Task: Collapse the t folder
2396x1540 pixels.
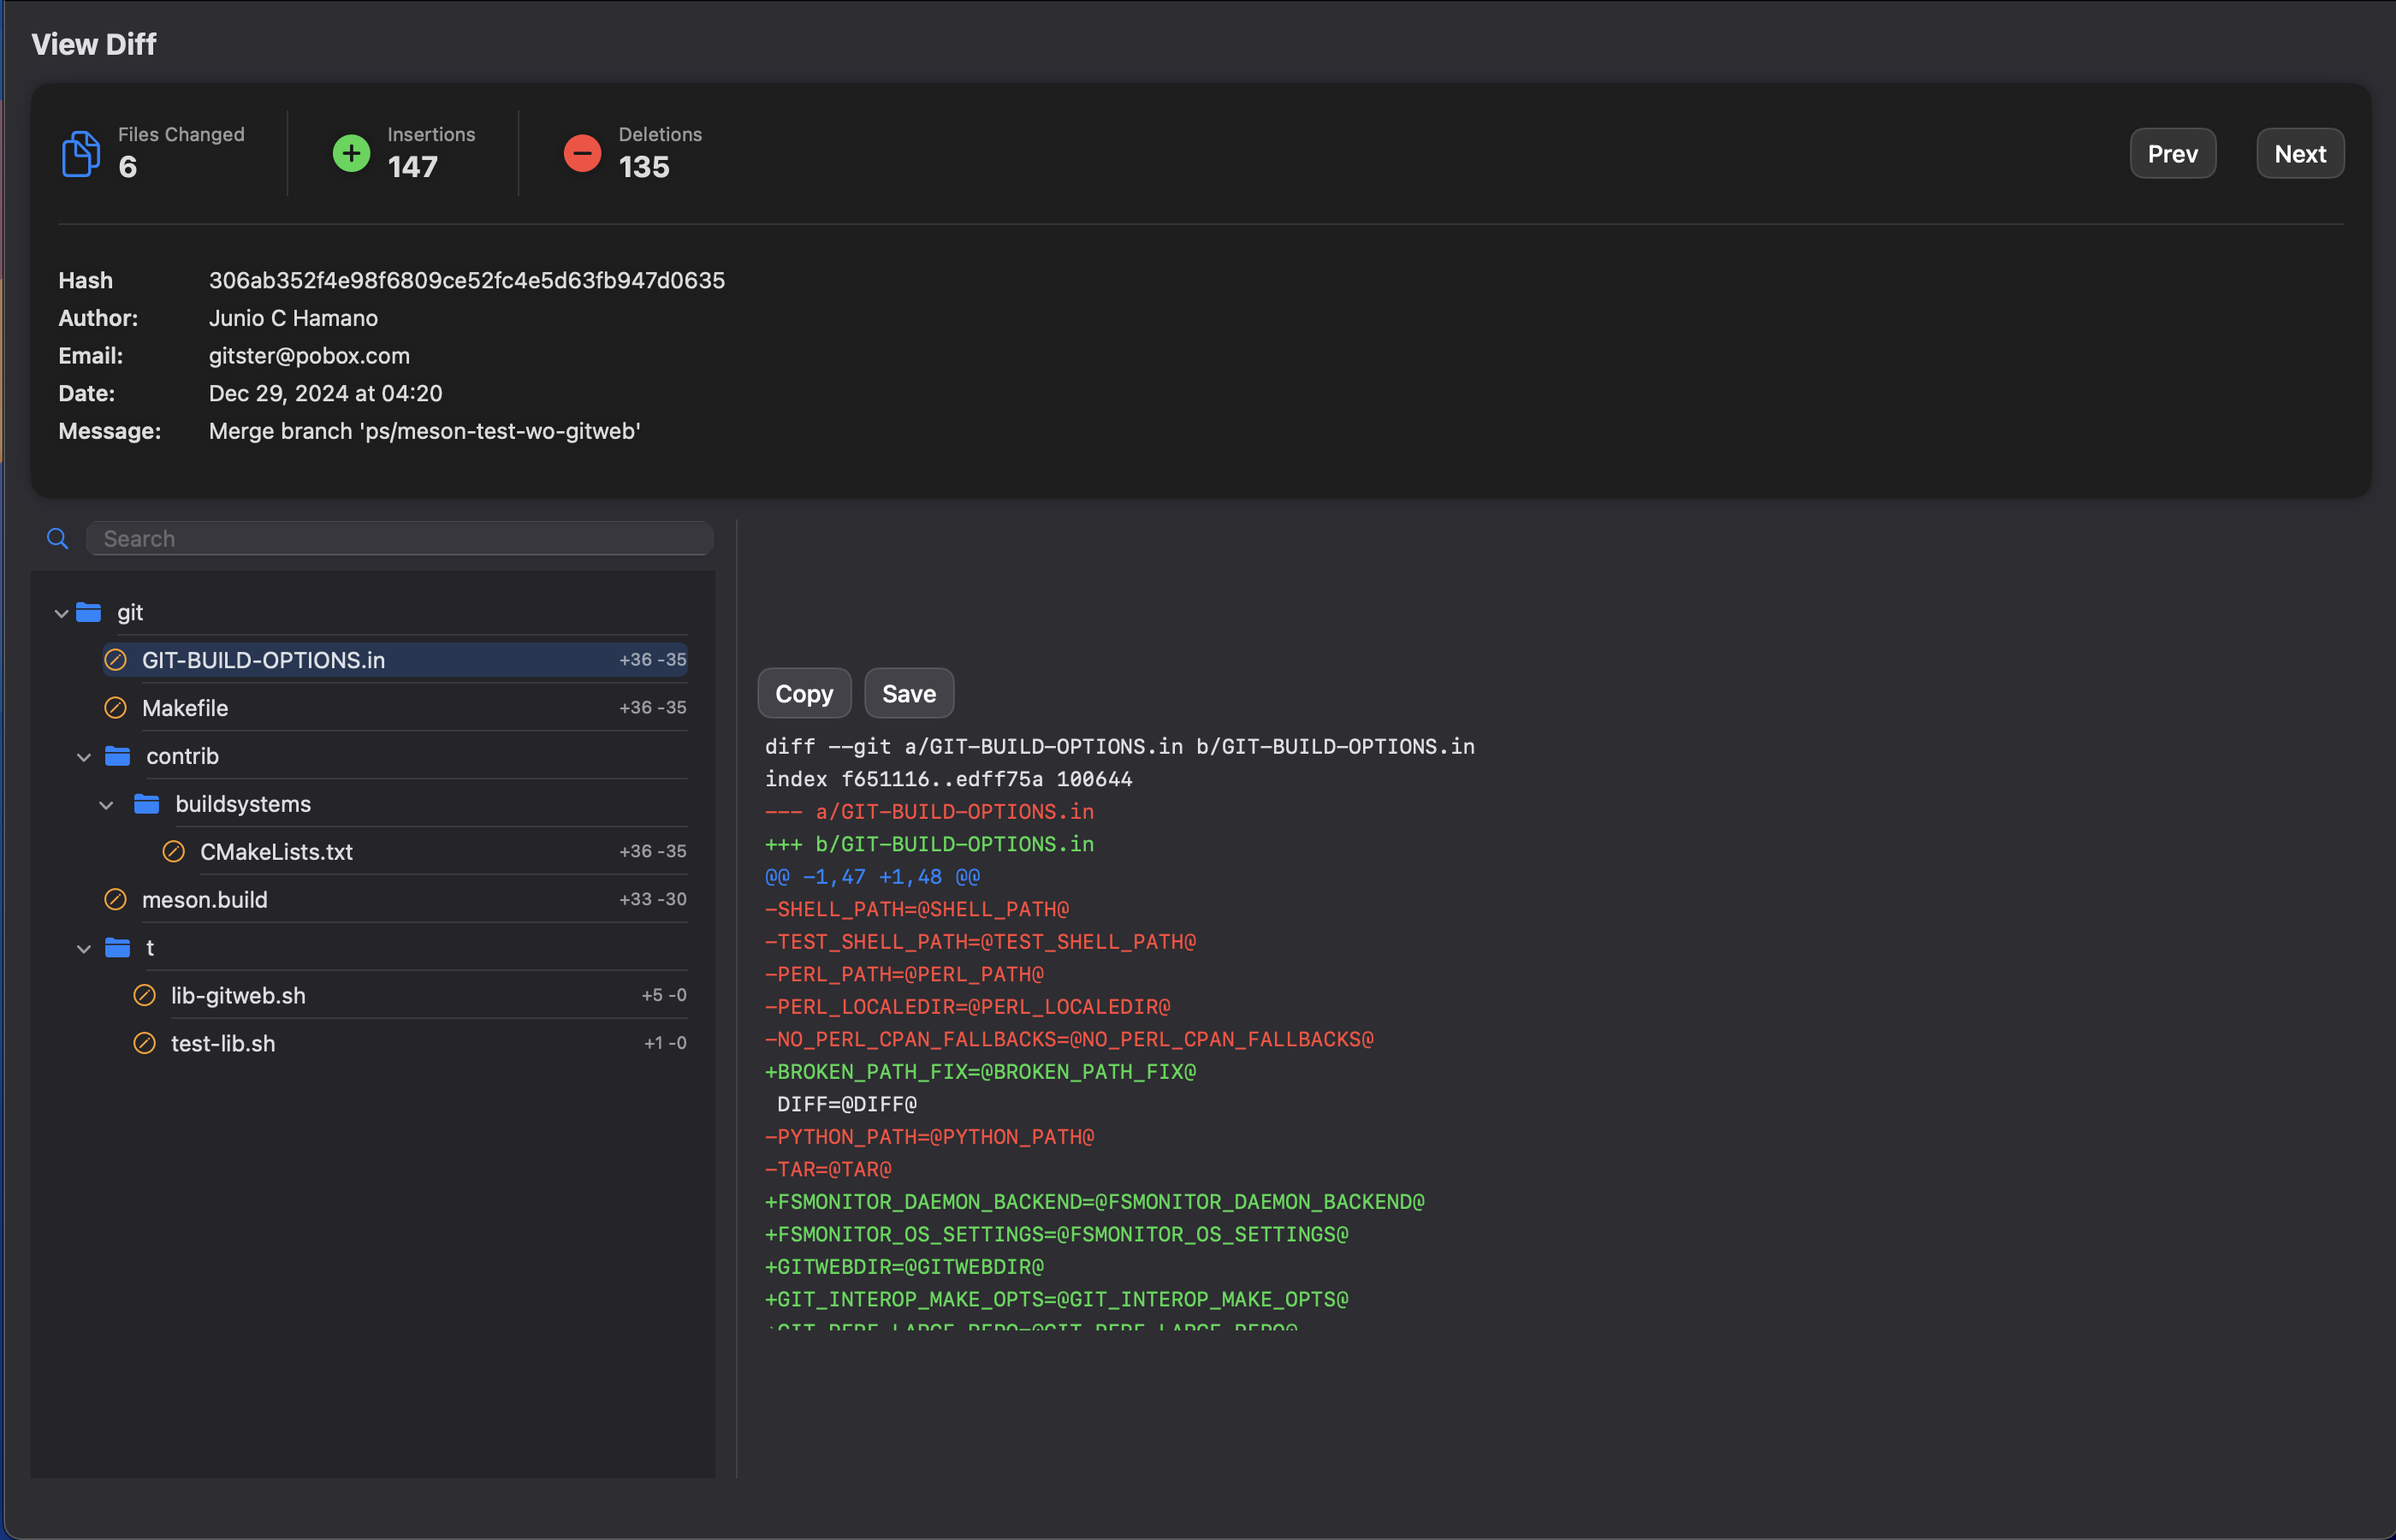Action: 84,948
